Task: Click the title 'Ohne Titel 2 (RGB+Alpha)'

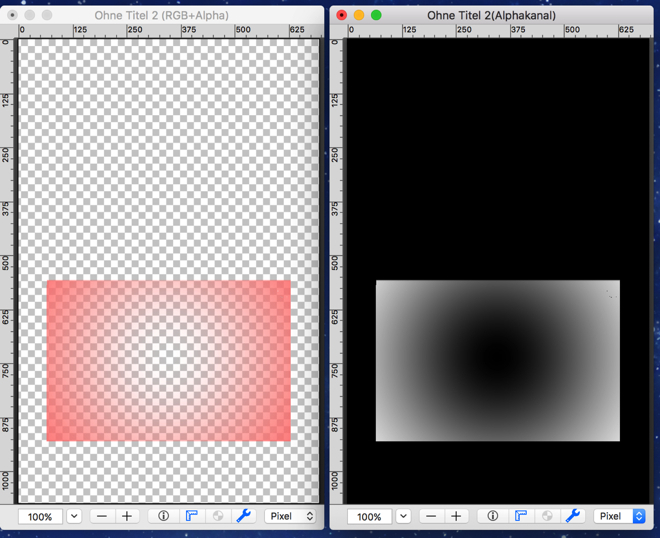Action: tap(162, 16)
